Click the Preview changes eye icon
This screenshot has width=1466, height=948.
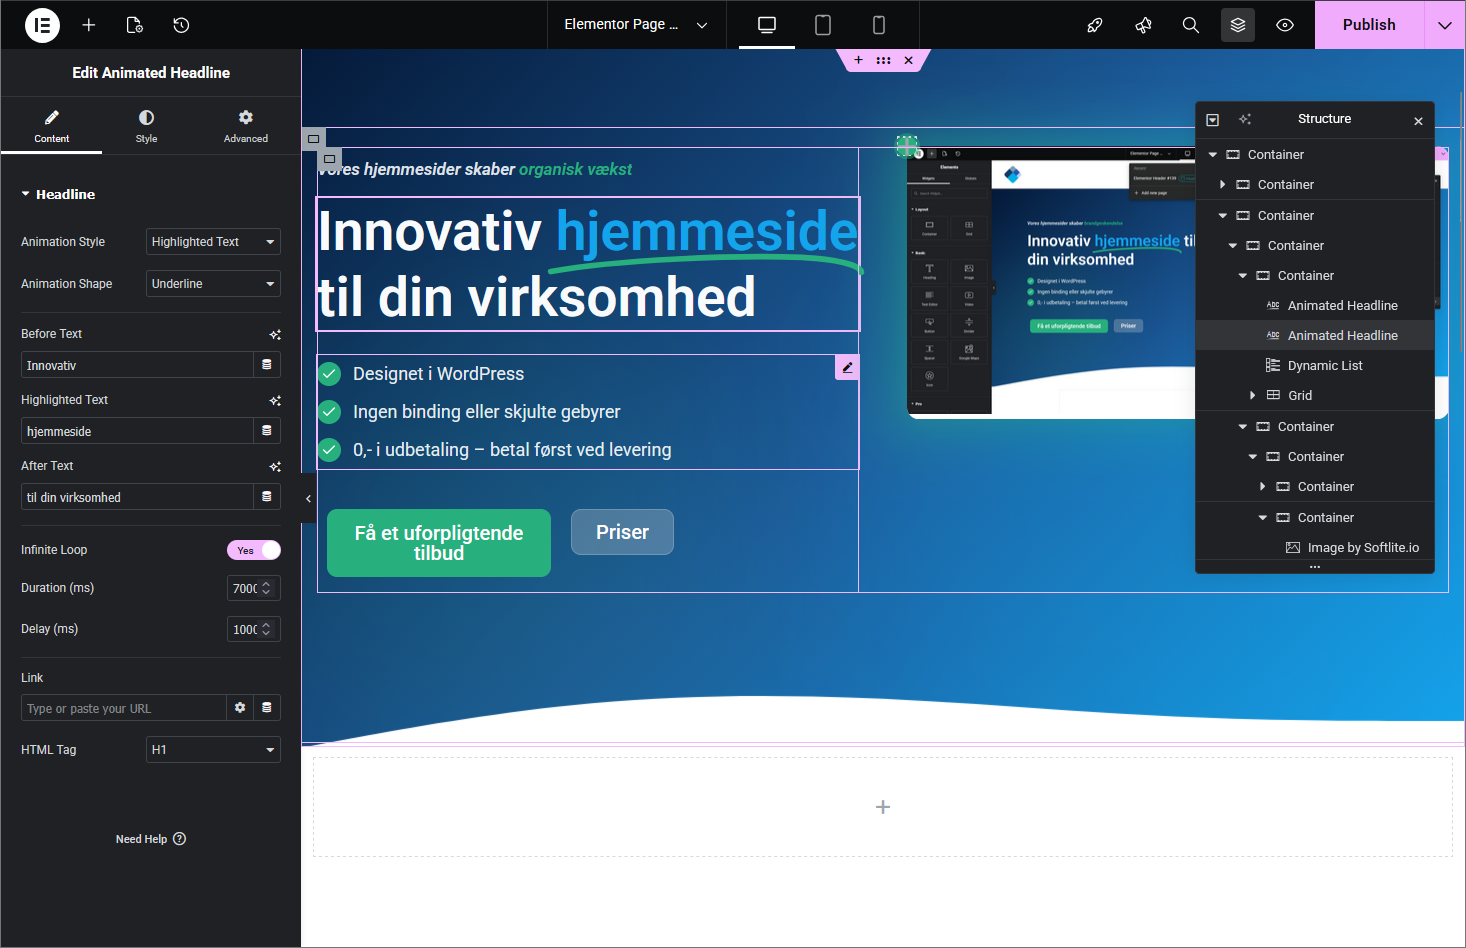1285,25
